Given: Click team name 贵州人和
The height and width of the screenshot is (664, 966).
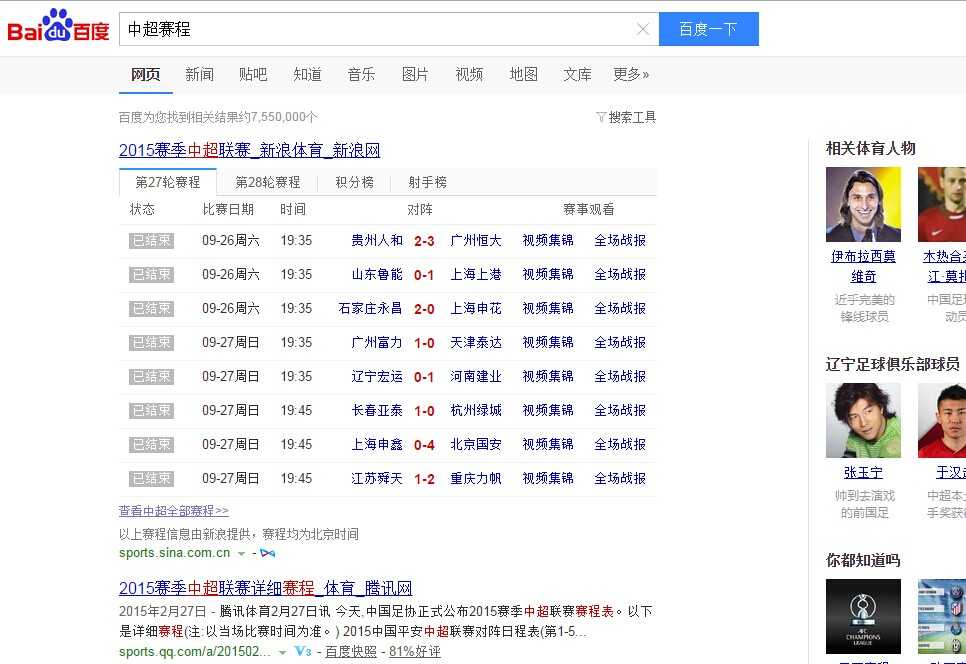Looking at the screenshot, I should (x=376, y=240).
